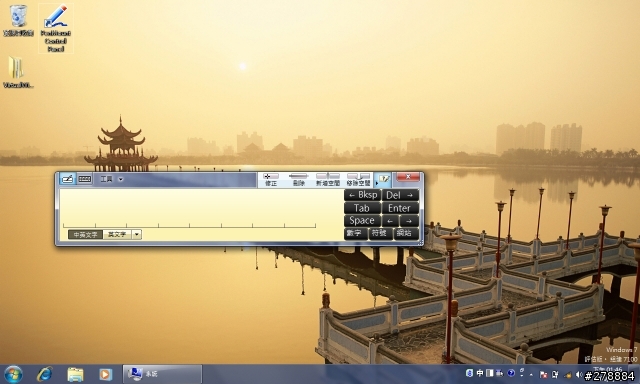
Task: Click the language bar options arrow
Action: [x=522, y=375]
